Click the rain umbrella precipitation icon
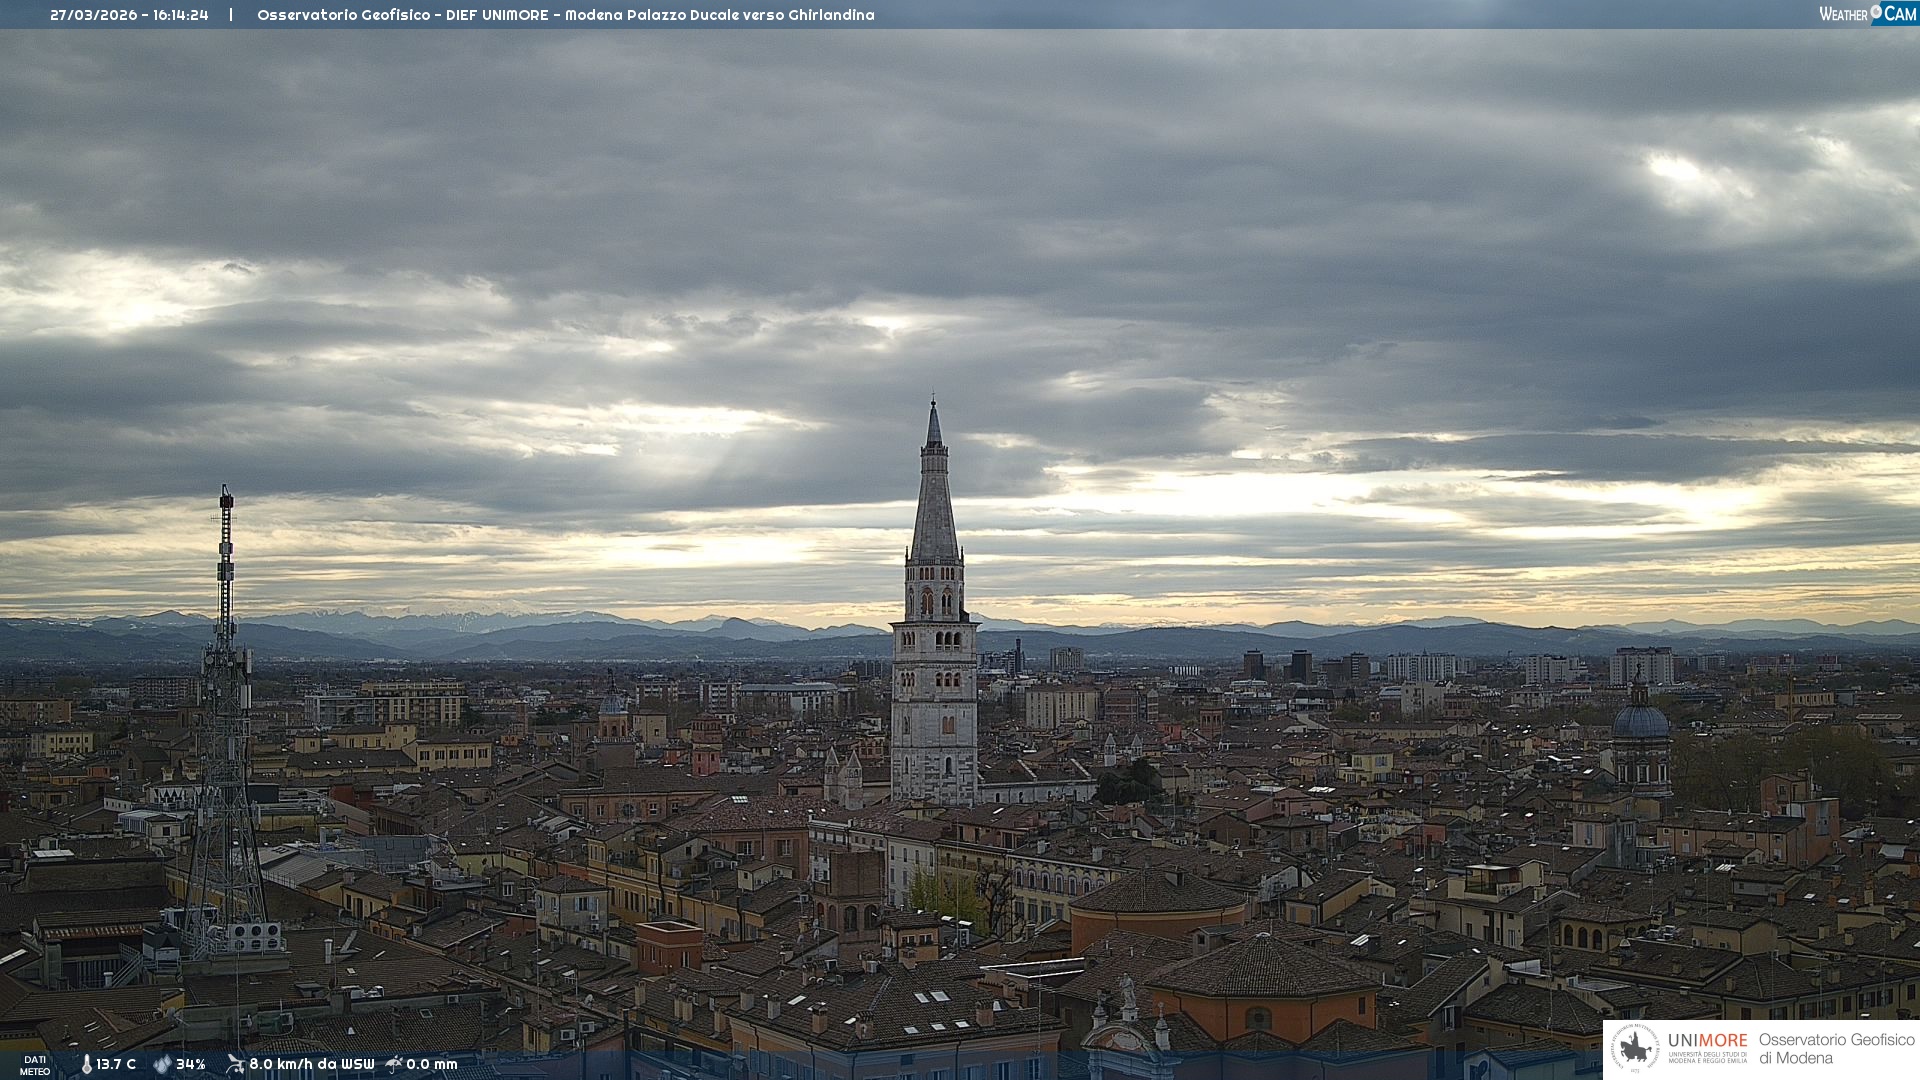Viewport: 1920px width, 1080px height. [394, 1064]
